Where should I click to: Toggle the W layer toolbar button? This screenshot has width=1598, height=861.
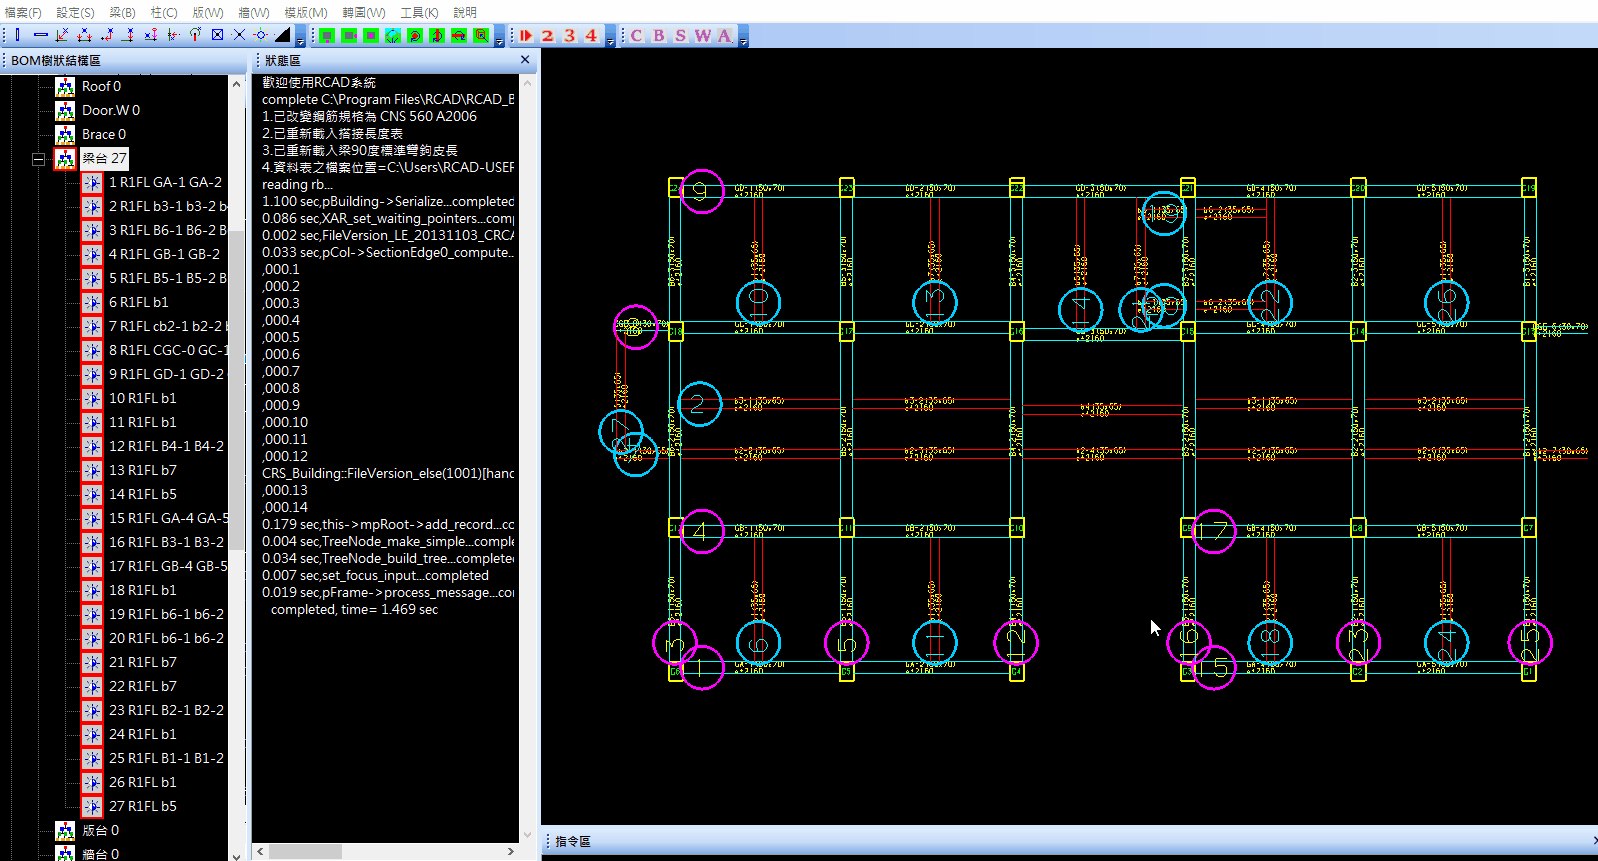pyautogui.click(x=702, y=35)
